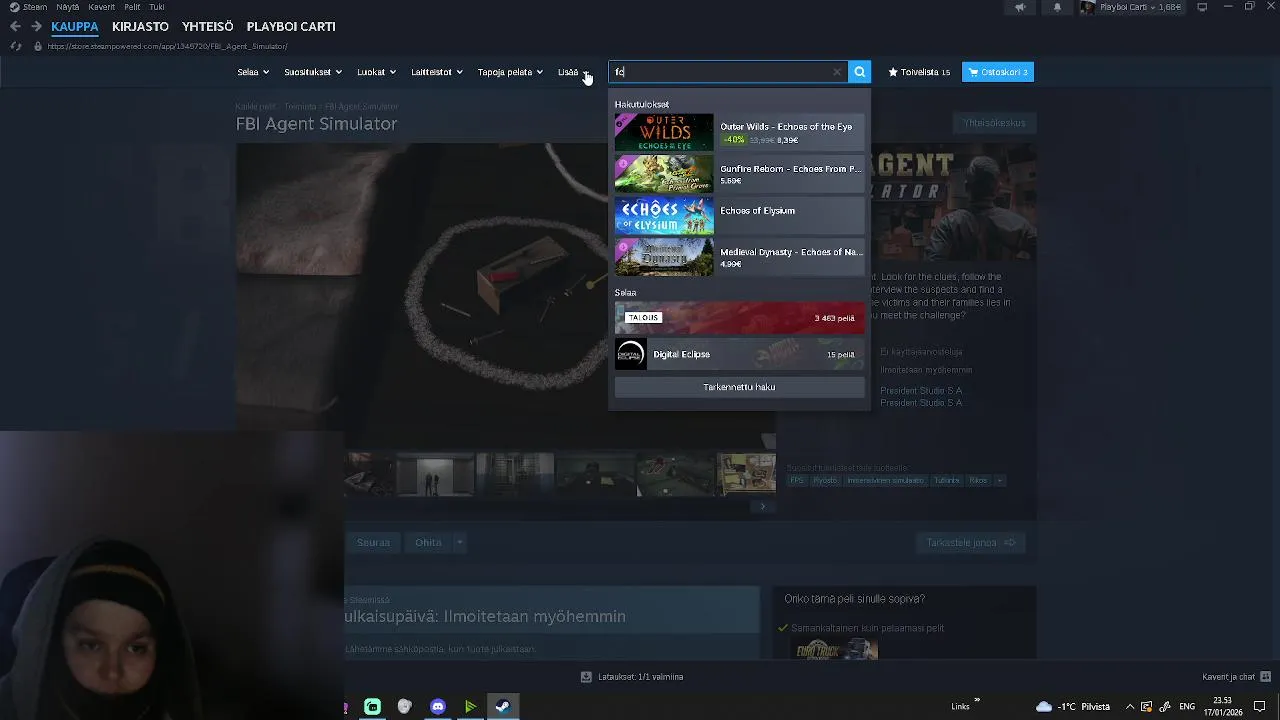The image size is (1280, 720).
Task: Select Echoes of Elysium search result
Action: tap(739, 216)
